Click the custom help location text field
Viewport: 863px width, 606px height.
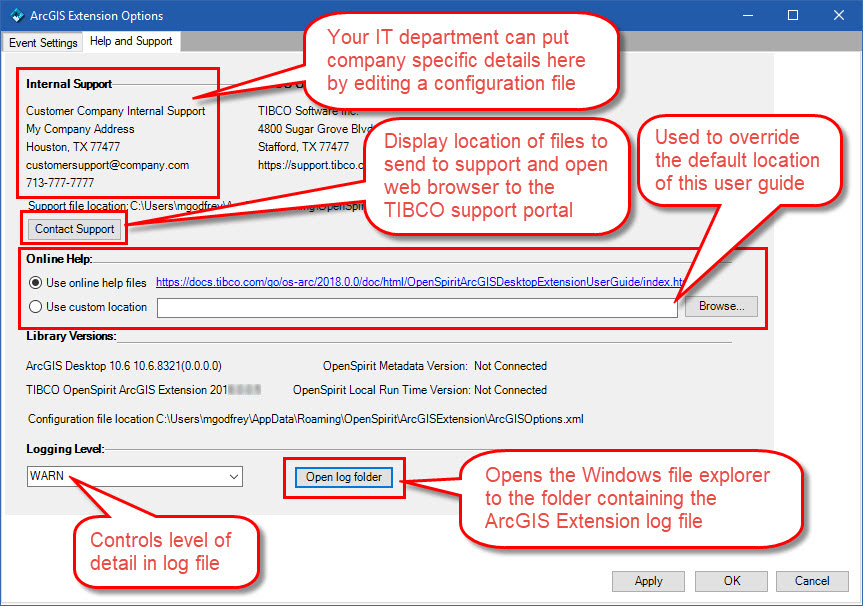(x=417, y=308)
